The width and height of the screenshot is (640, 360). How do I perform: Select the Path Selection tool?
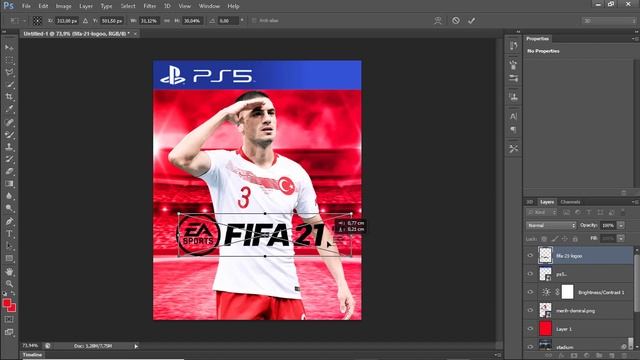[9, 246]
